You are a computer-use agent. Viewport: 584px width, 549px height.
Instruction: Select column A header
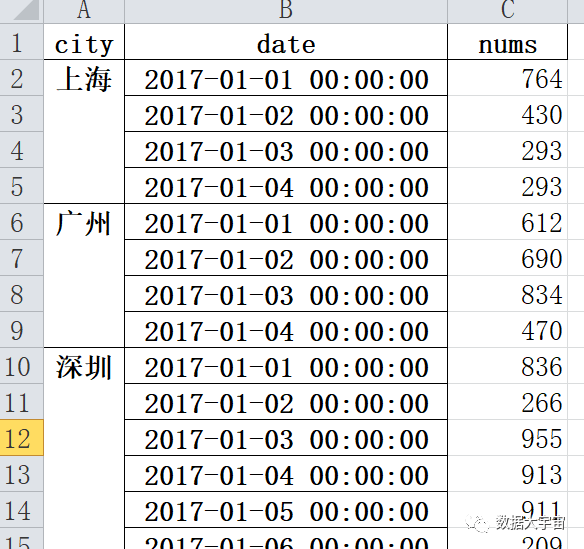[x=84, y=11]
